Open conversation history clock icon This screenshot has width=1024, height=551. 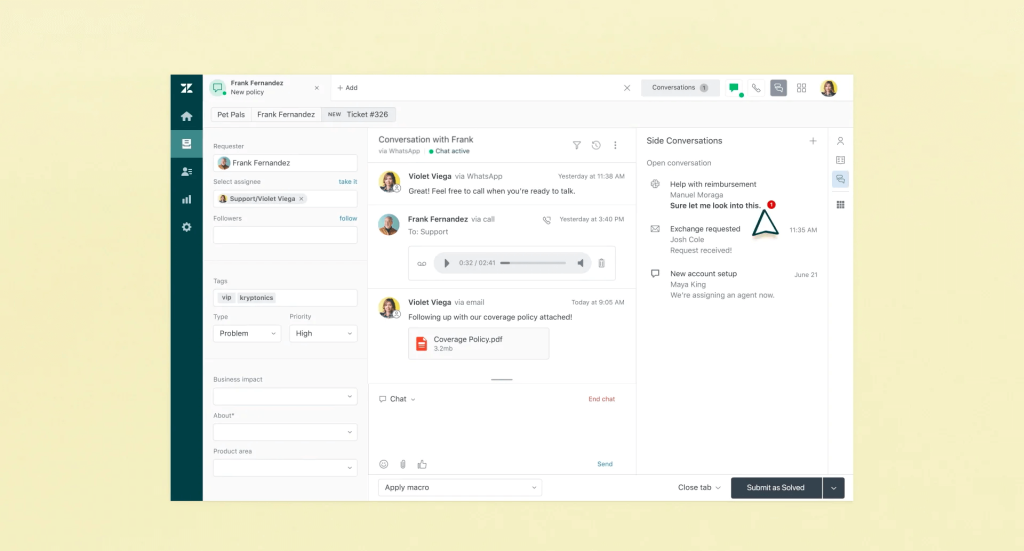596,145
